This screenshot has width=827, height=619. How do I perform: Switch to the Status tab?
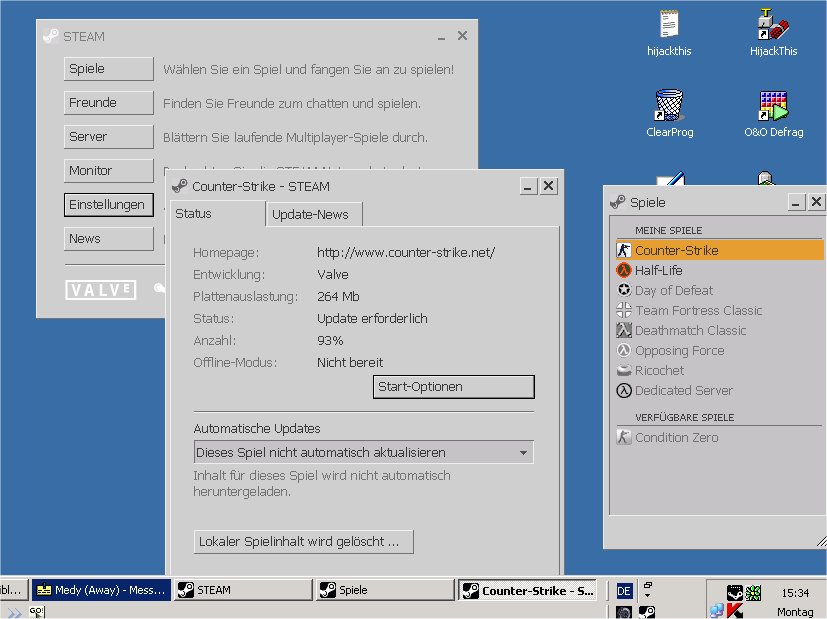pyautogui.click(x=217, y=214)
